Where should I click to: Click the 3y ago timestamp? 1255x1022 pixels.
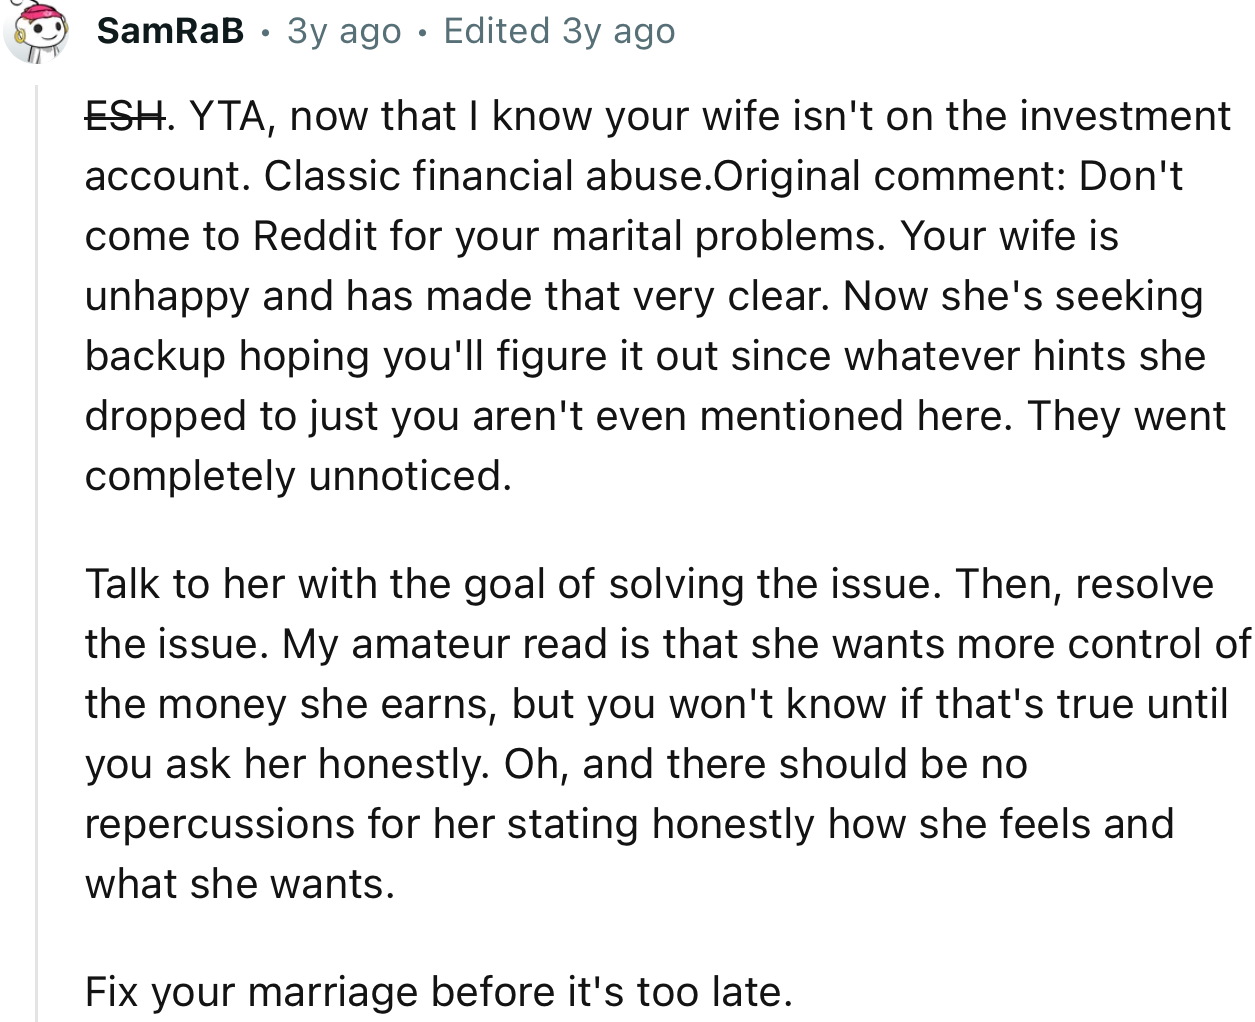(x=342, y=31)
